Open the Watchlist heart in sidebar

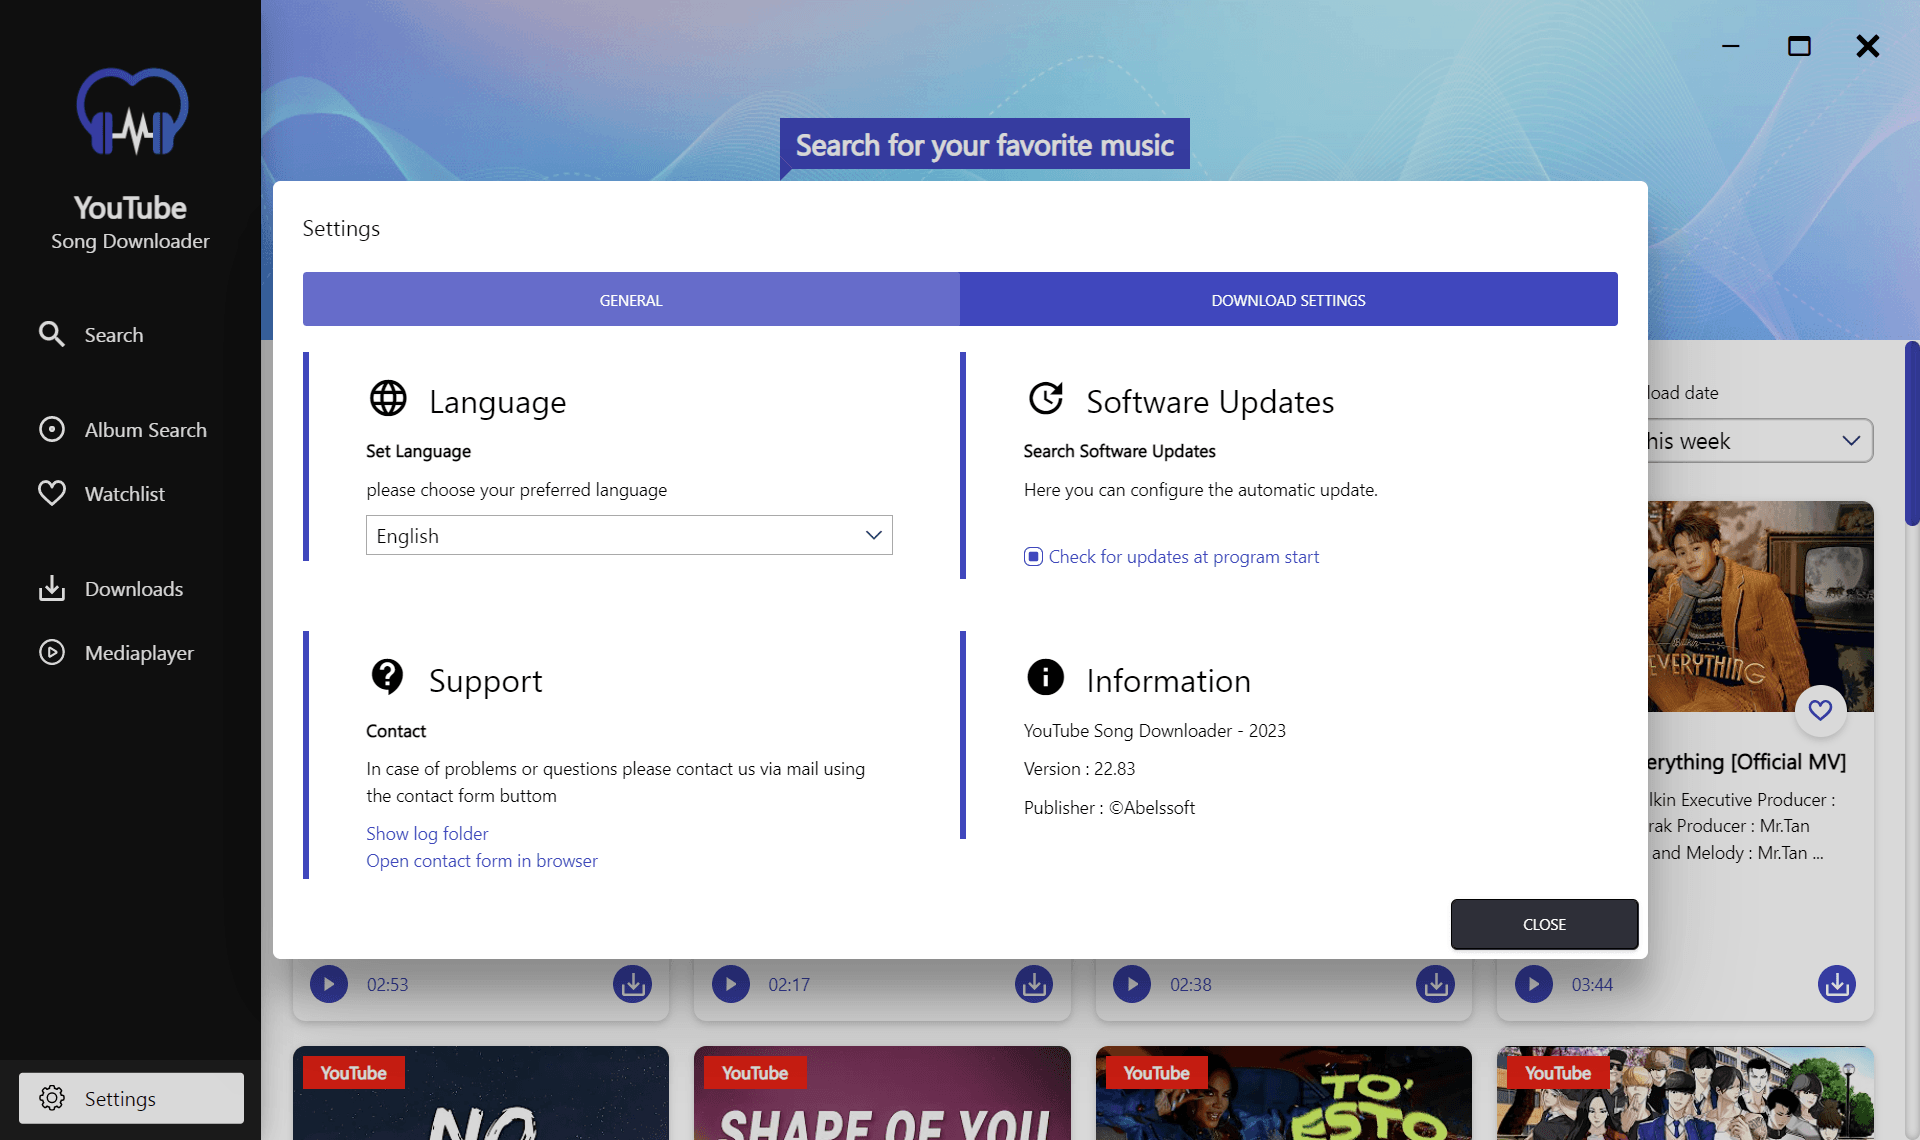tap(101, 493)
